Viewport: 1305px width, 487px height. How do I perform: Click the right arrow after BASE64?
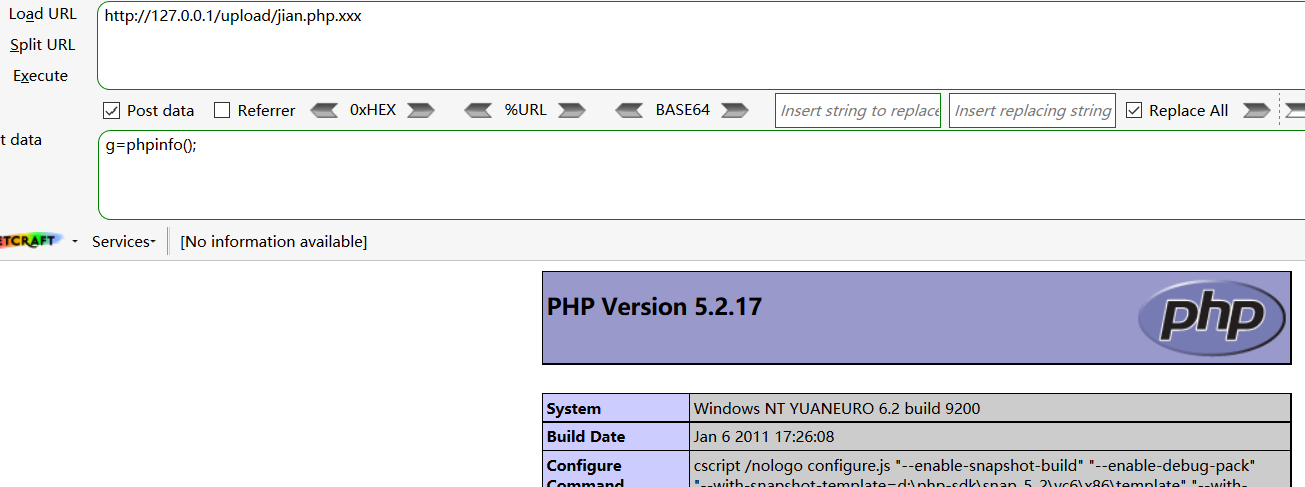pos(734,110)
